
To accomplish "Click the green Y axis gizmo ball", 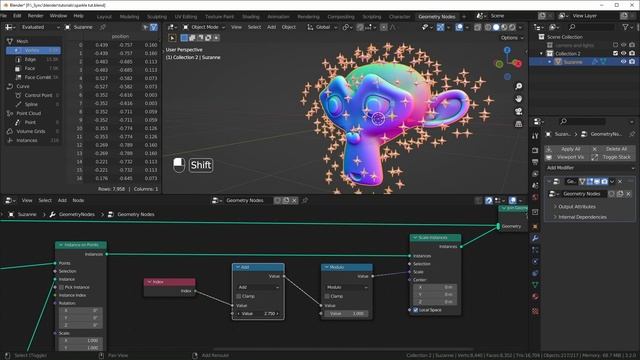I will [499, 64].
